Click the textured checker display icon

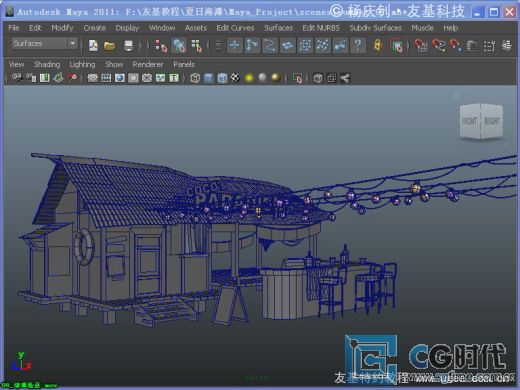click(235, 78)
